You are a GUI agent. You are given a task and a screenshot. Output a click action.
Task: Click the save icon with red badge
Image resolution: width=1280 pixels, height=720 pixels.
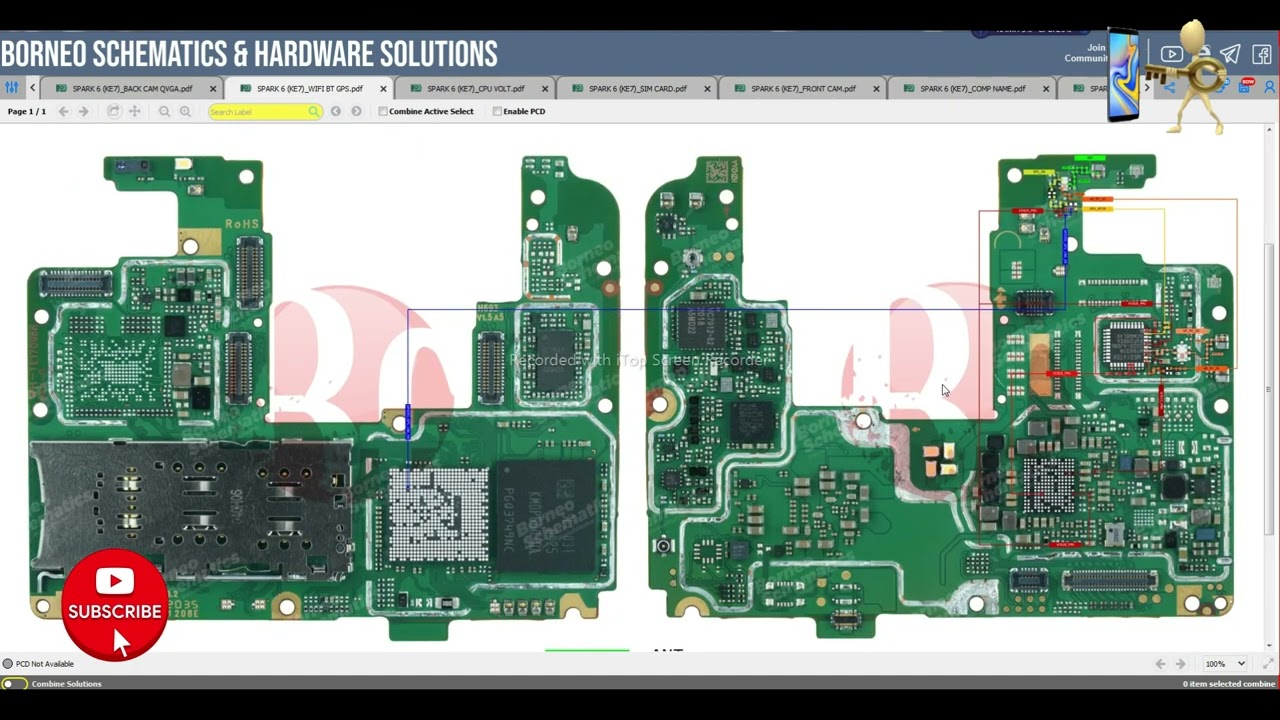pyautogui.click(x=1245, y=87)
